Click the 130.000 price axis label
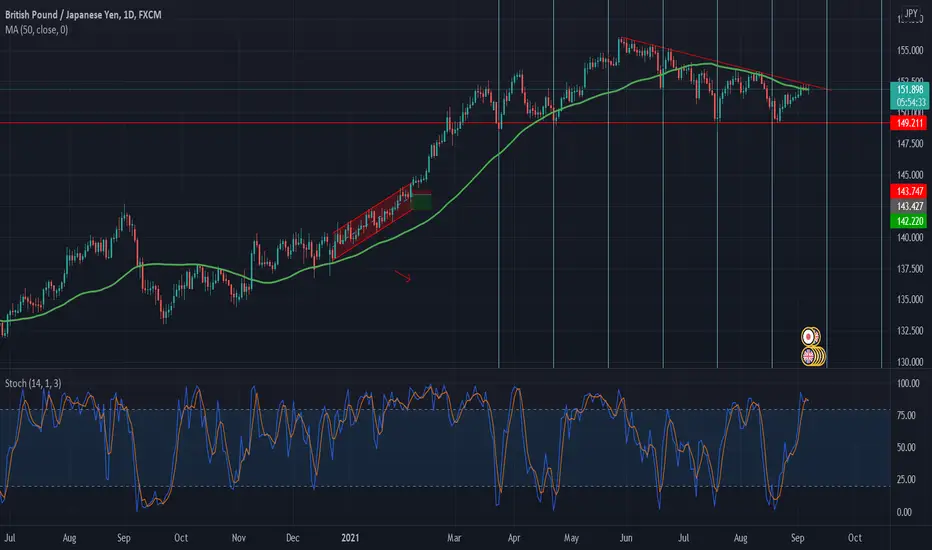The height and width of the screenshot is (550, 932). (910, 362)
